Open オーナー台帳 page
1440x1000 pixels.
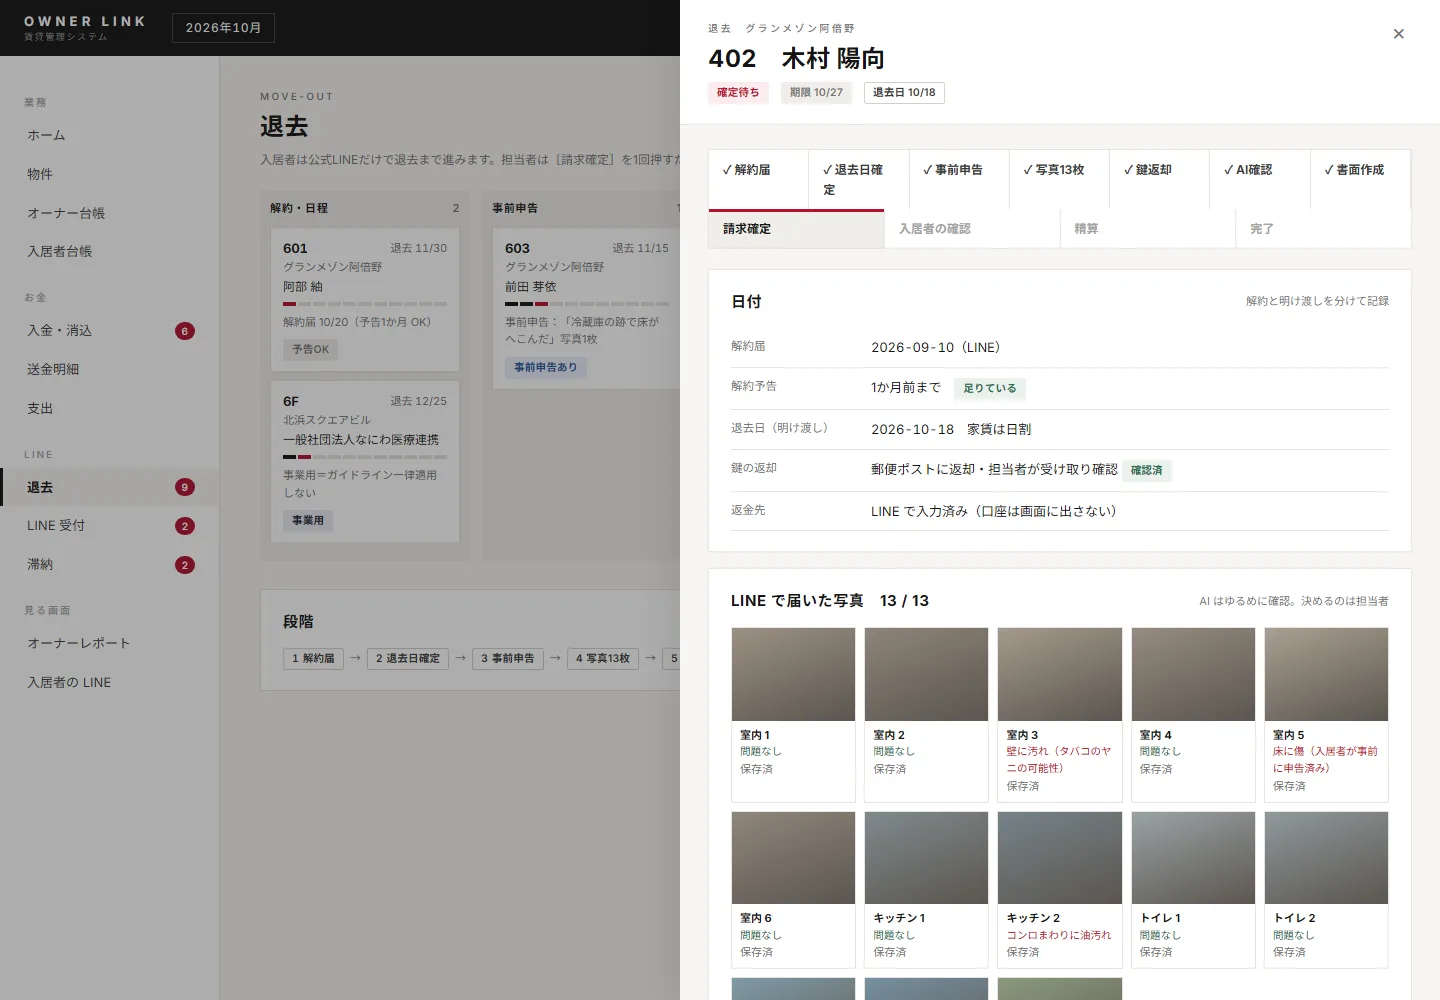(110, 213)
